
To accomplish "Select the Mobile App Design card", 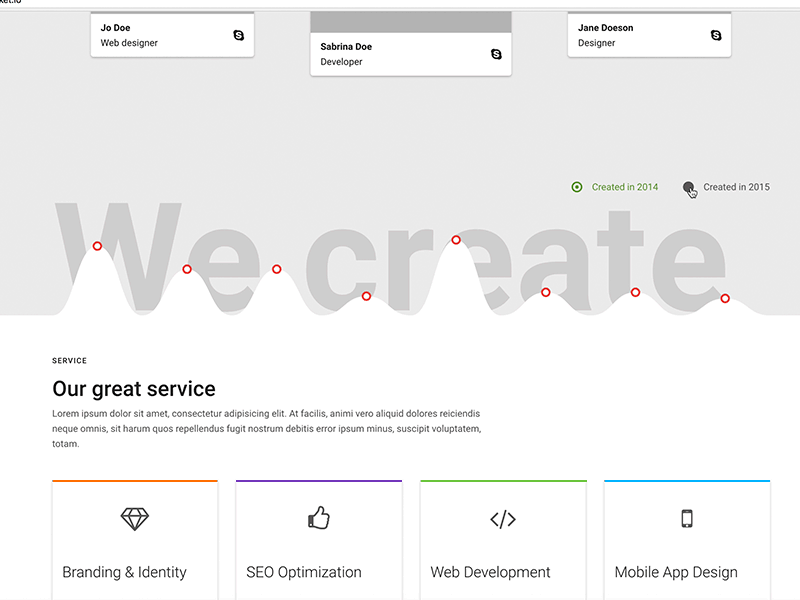I will (676, 572).
